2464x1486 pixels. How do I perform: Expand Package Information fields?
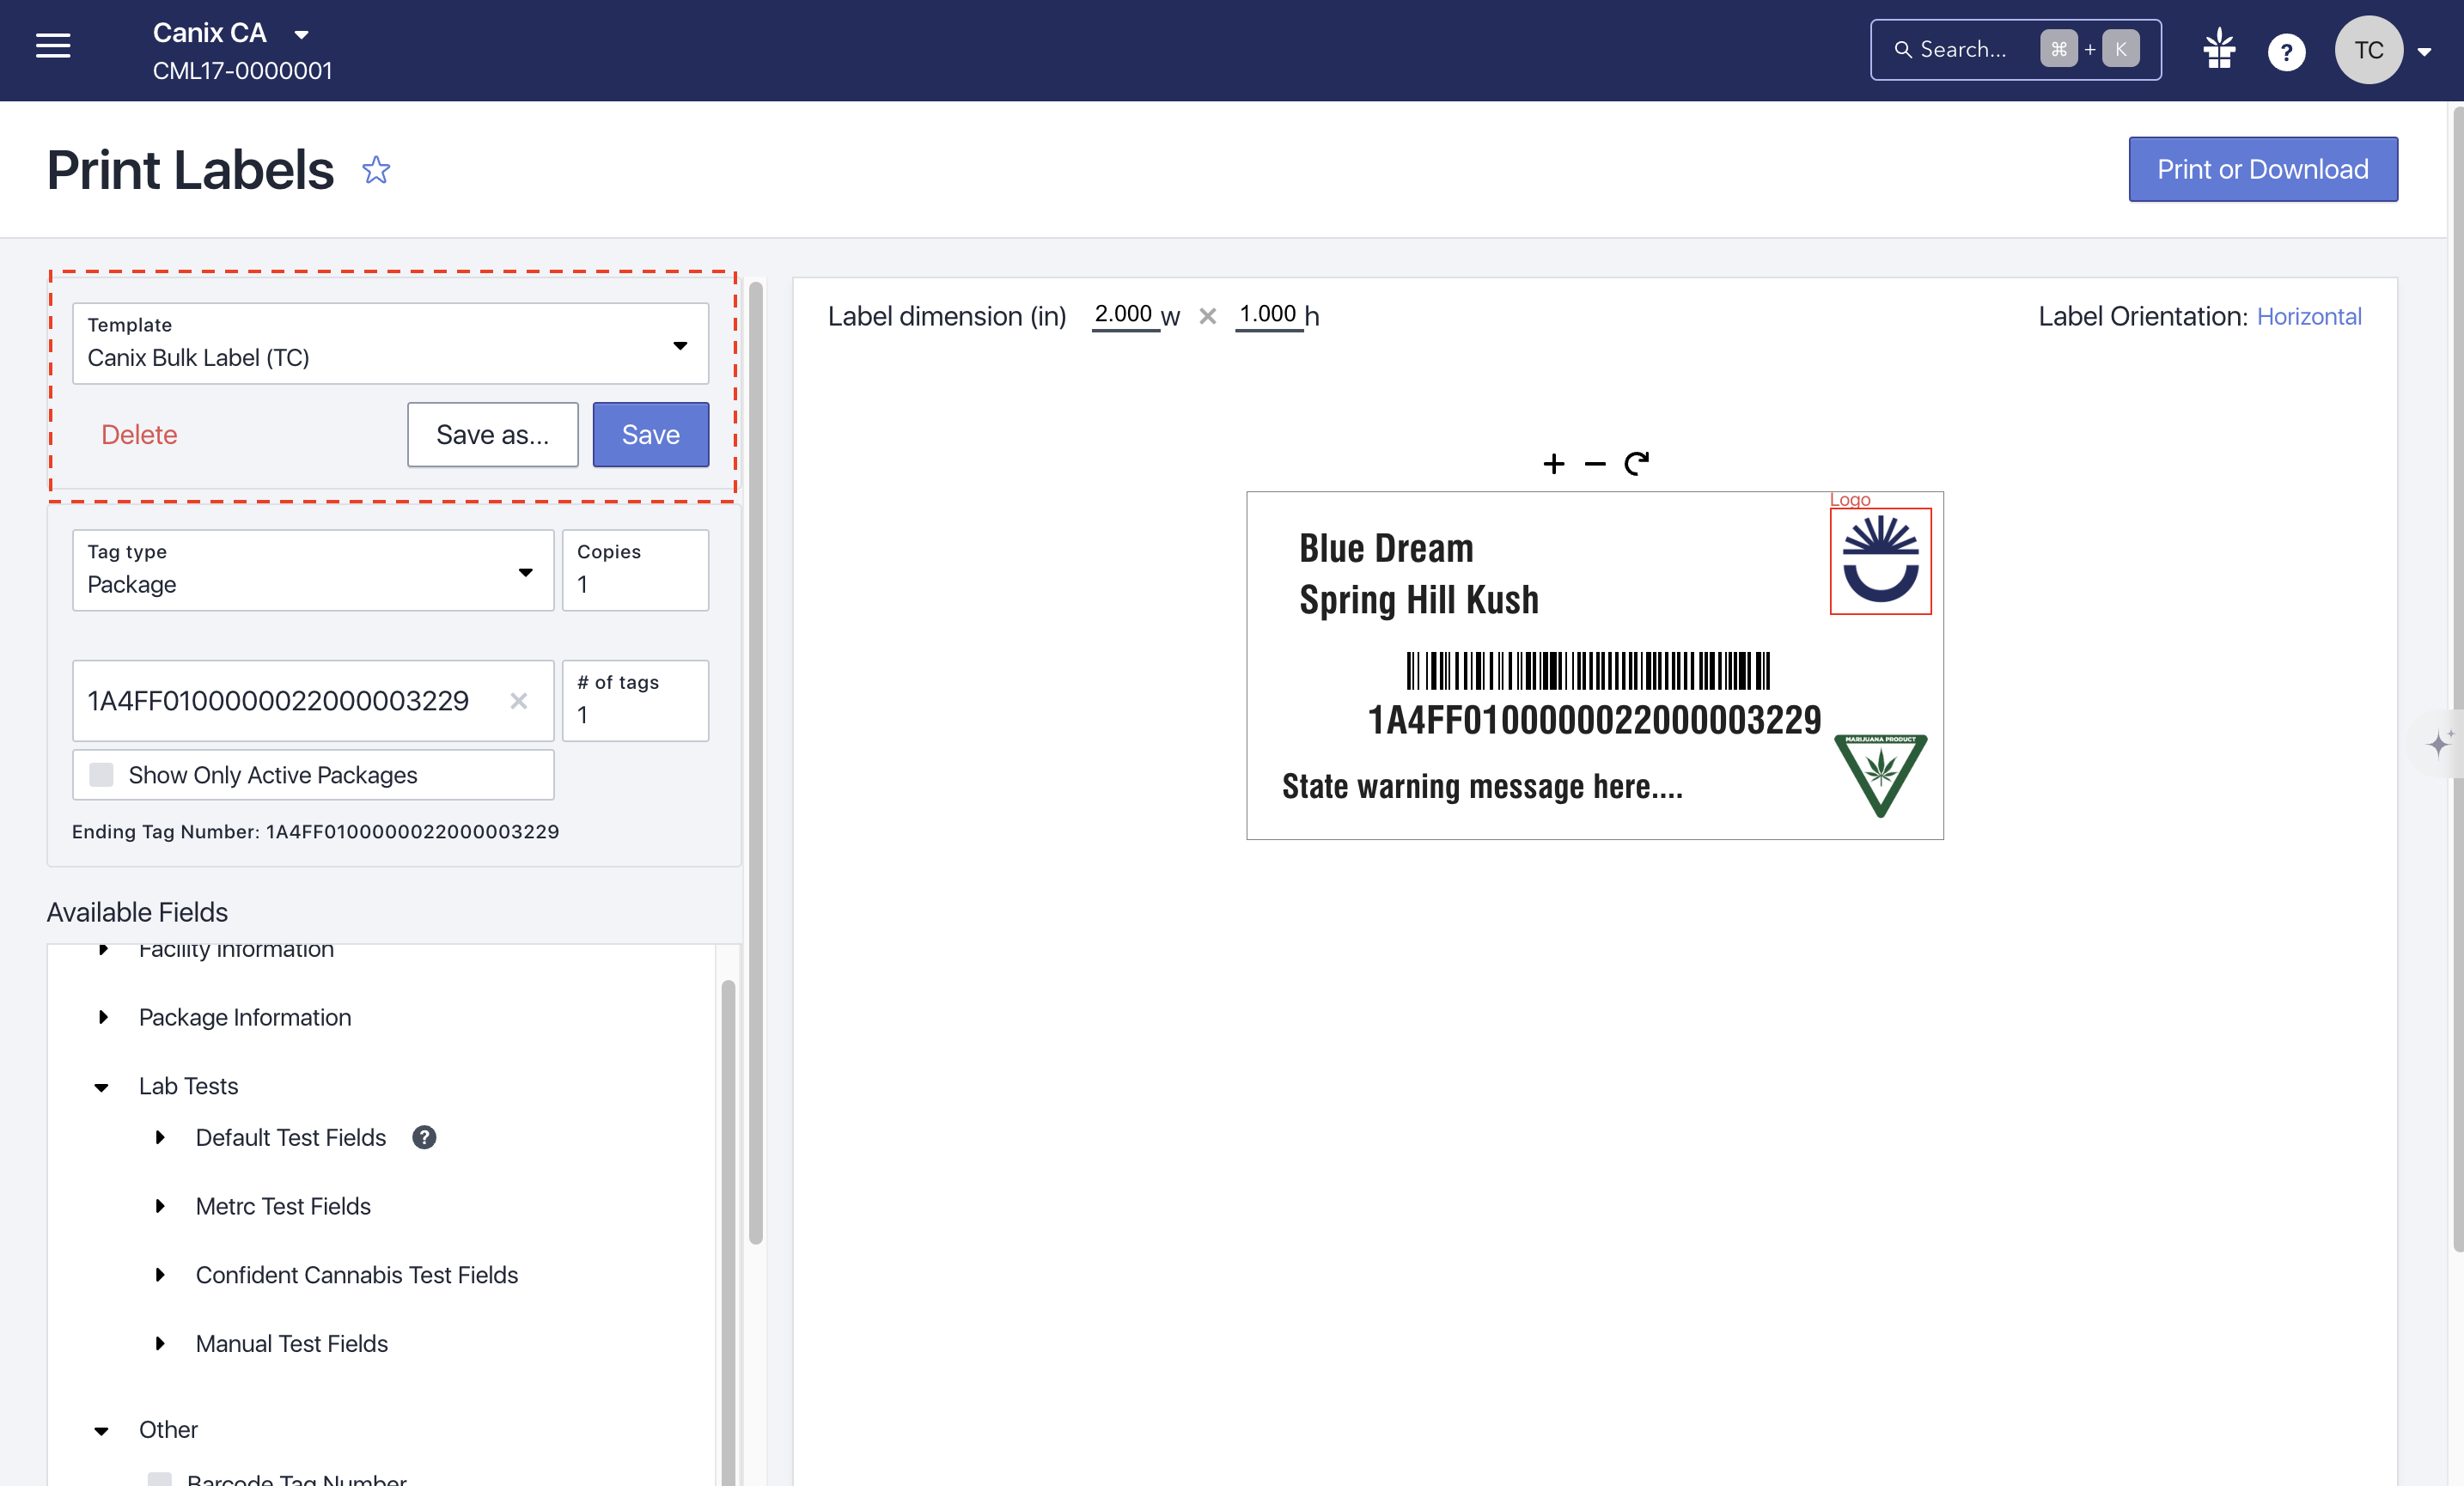(x=102, y=1017)
